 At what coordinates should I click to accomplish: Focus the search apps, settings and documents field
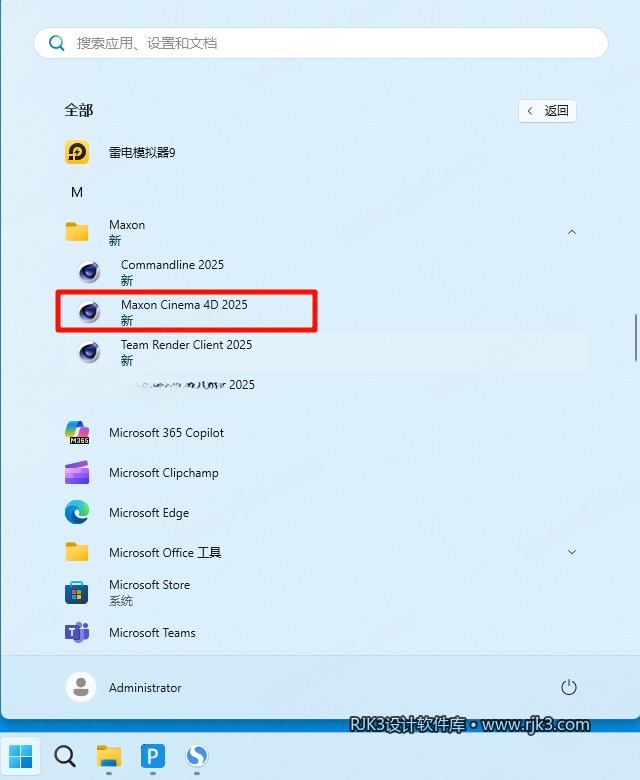(321, 43)
